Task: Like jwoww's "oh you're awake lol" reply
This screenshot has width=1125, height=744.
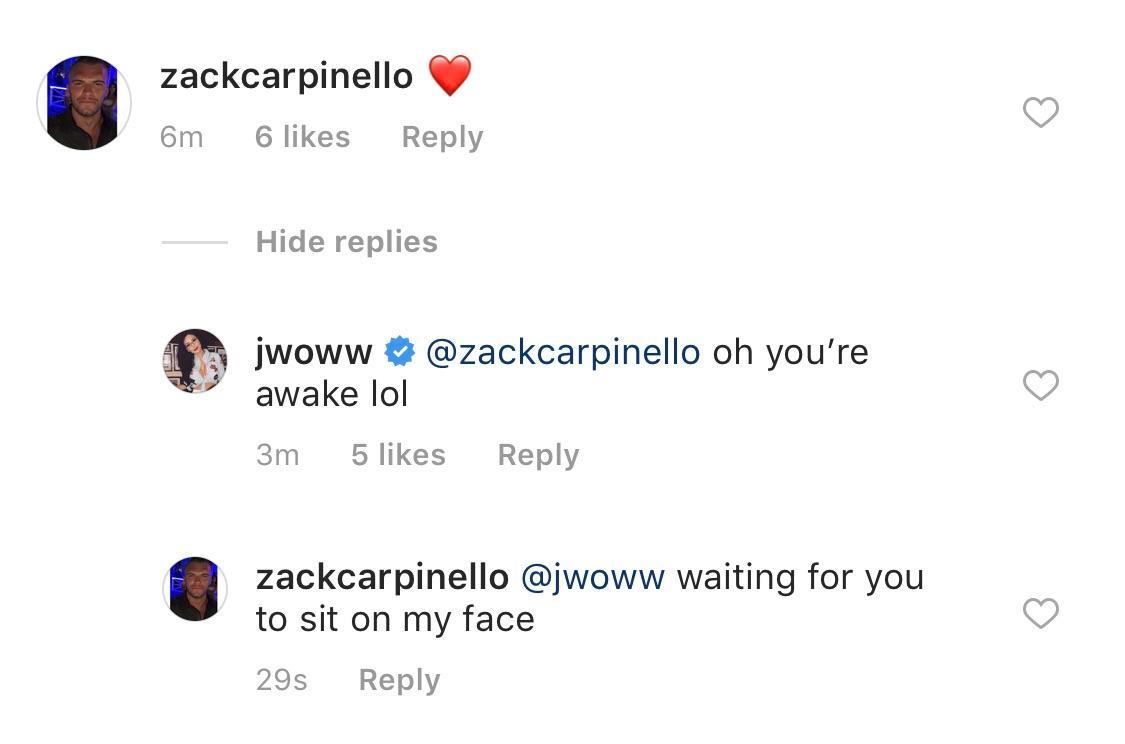Action: tap(1041, 385)
